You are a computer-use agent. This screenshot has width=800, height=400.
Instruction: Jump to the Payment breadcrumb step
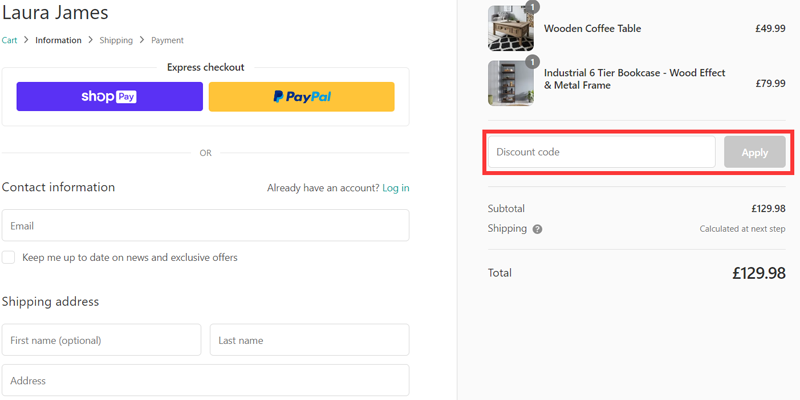pyautogui.click(x=167, y=40)
